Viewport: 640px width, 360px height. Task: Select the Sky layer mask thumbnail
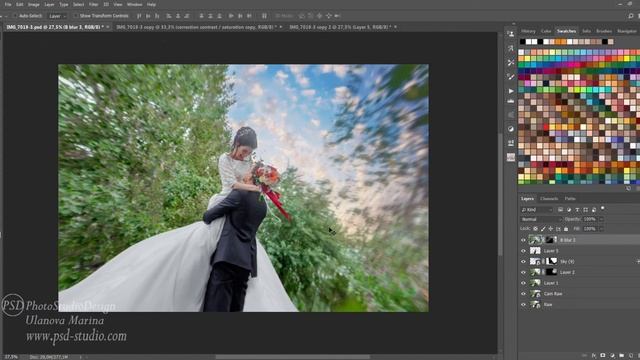(x=552, y=261)
